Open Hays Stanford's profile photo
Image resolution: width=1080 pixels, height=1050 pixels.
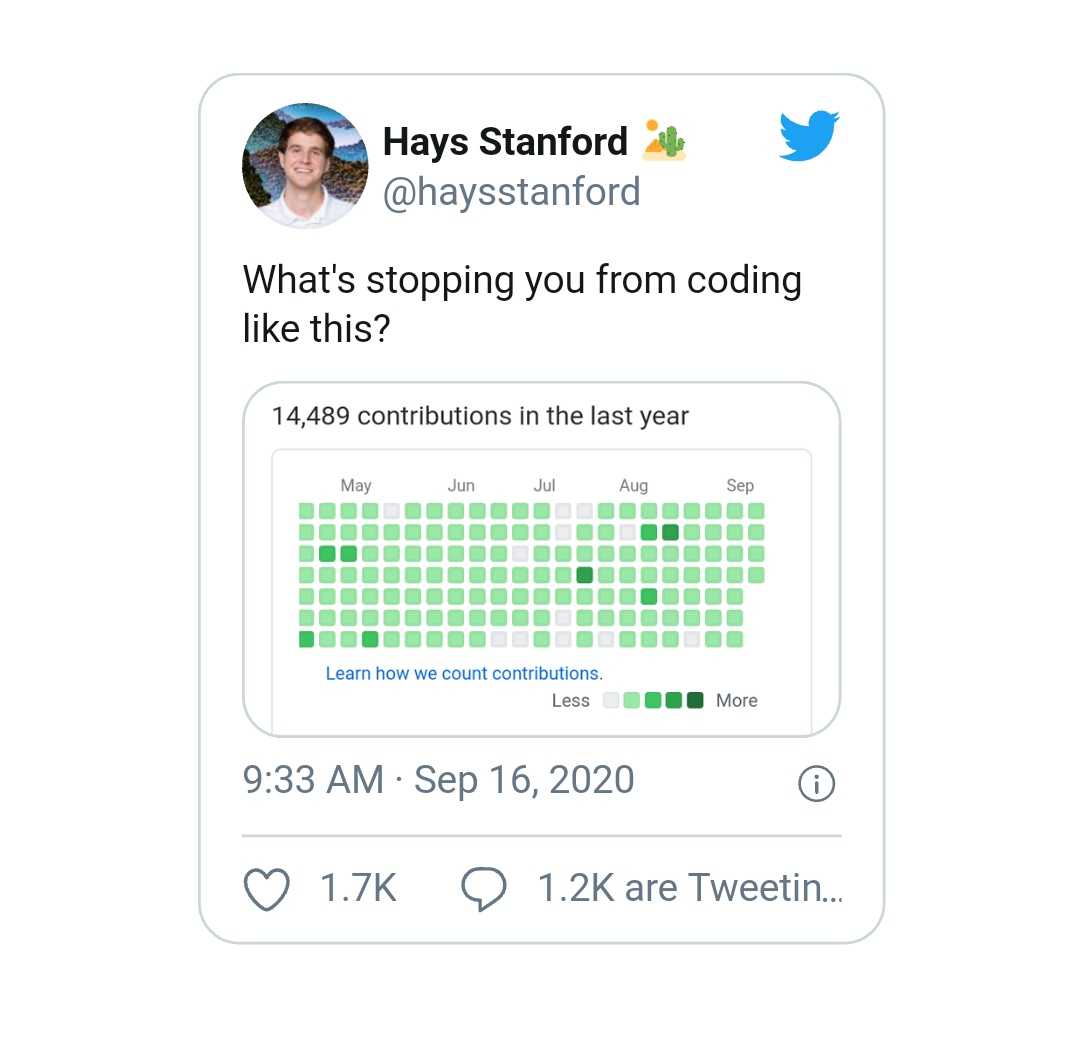coord(305,166)
